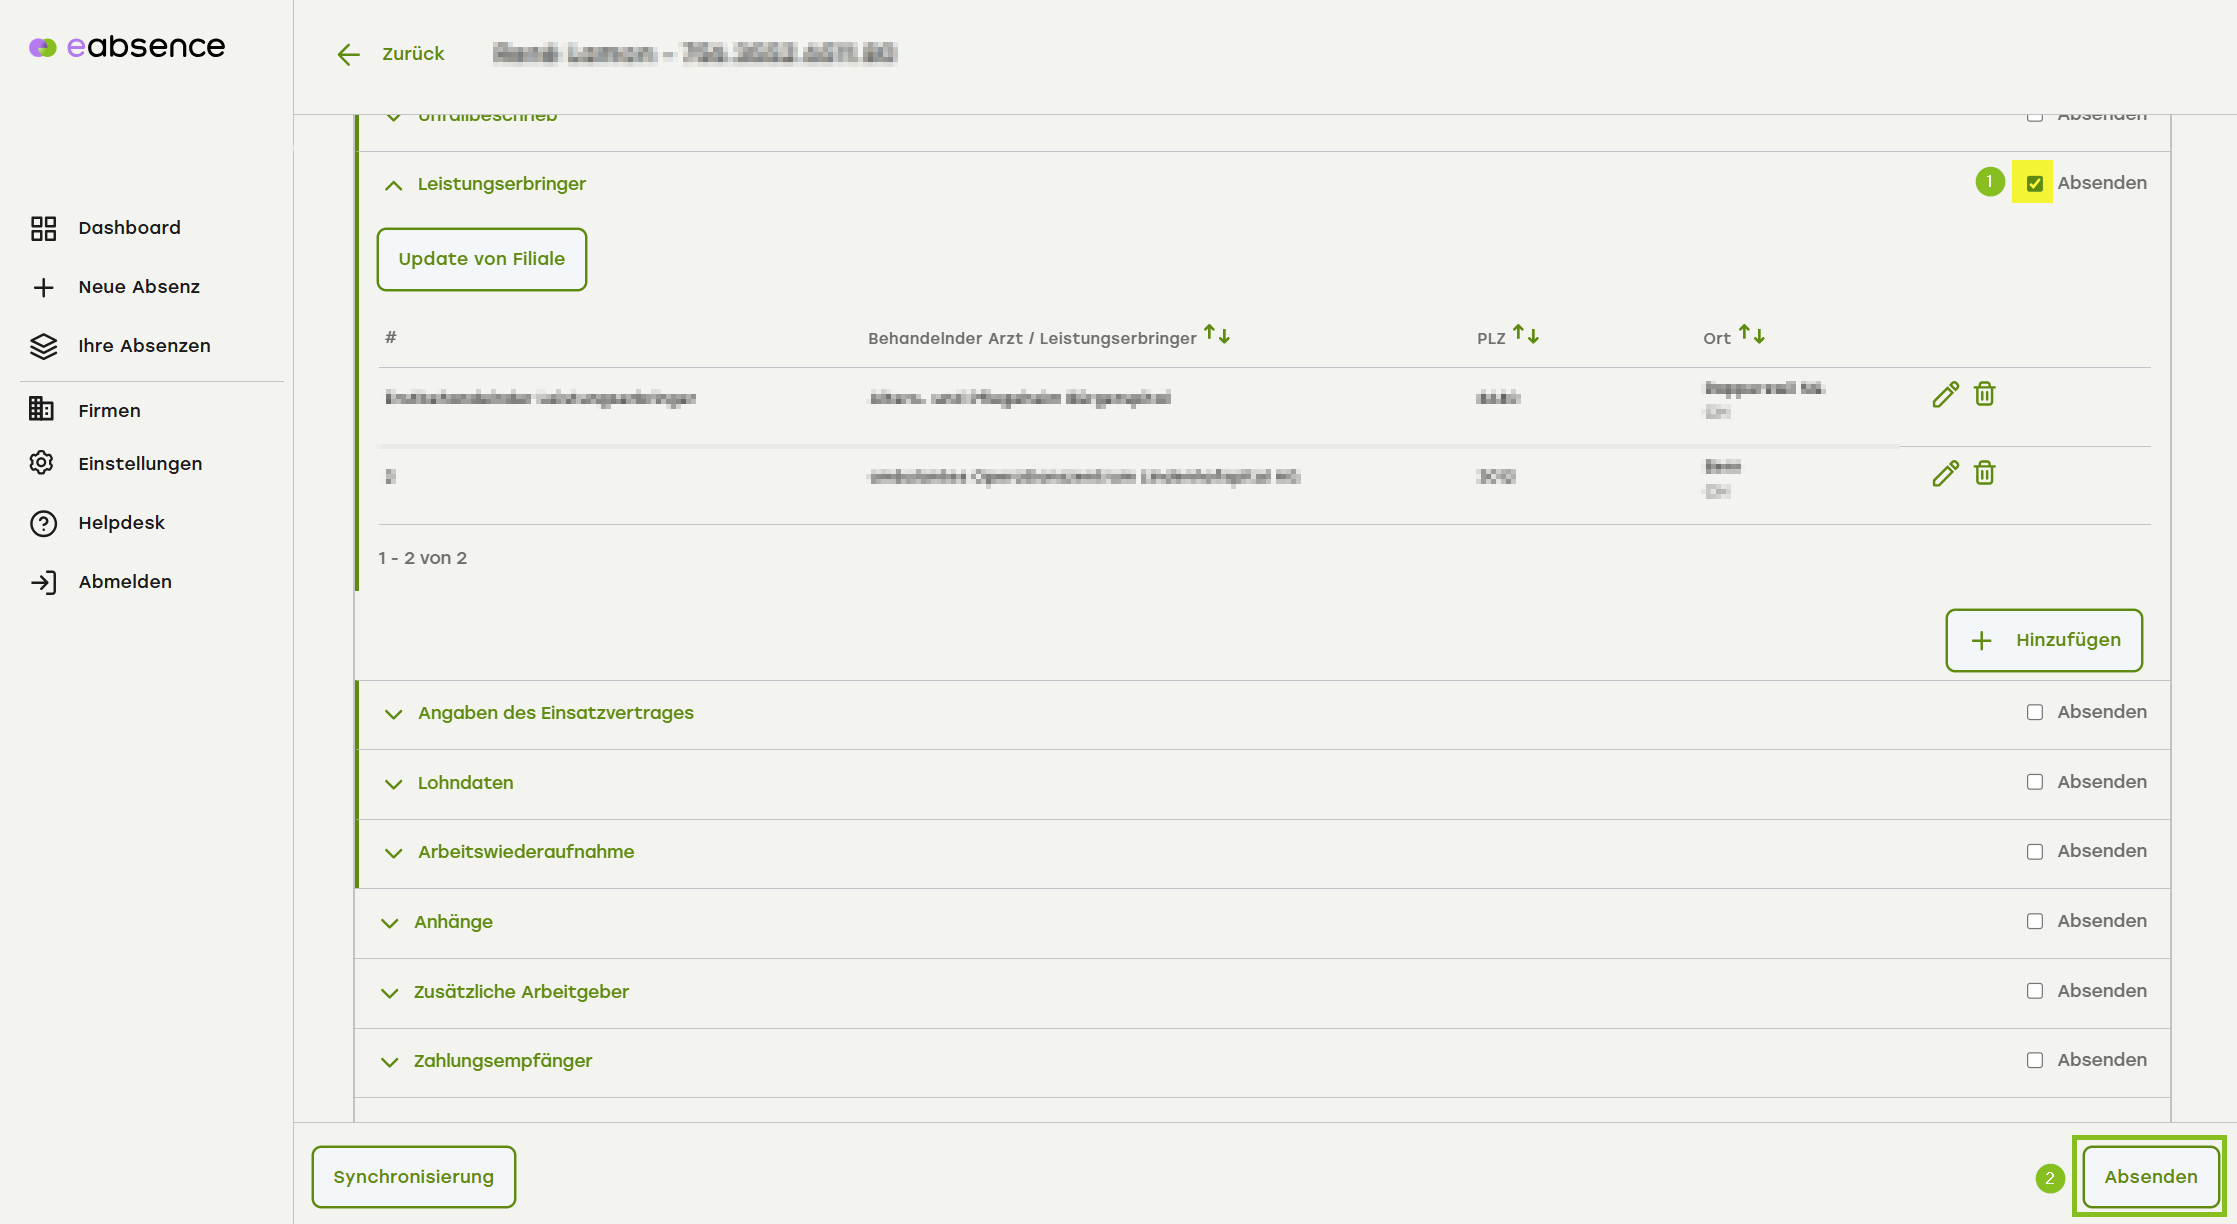Viewport: 2237px width, 1224px height.
Task: Go back using the Zurück arrow
Action: (349, 54)
